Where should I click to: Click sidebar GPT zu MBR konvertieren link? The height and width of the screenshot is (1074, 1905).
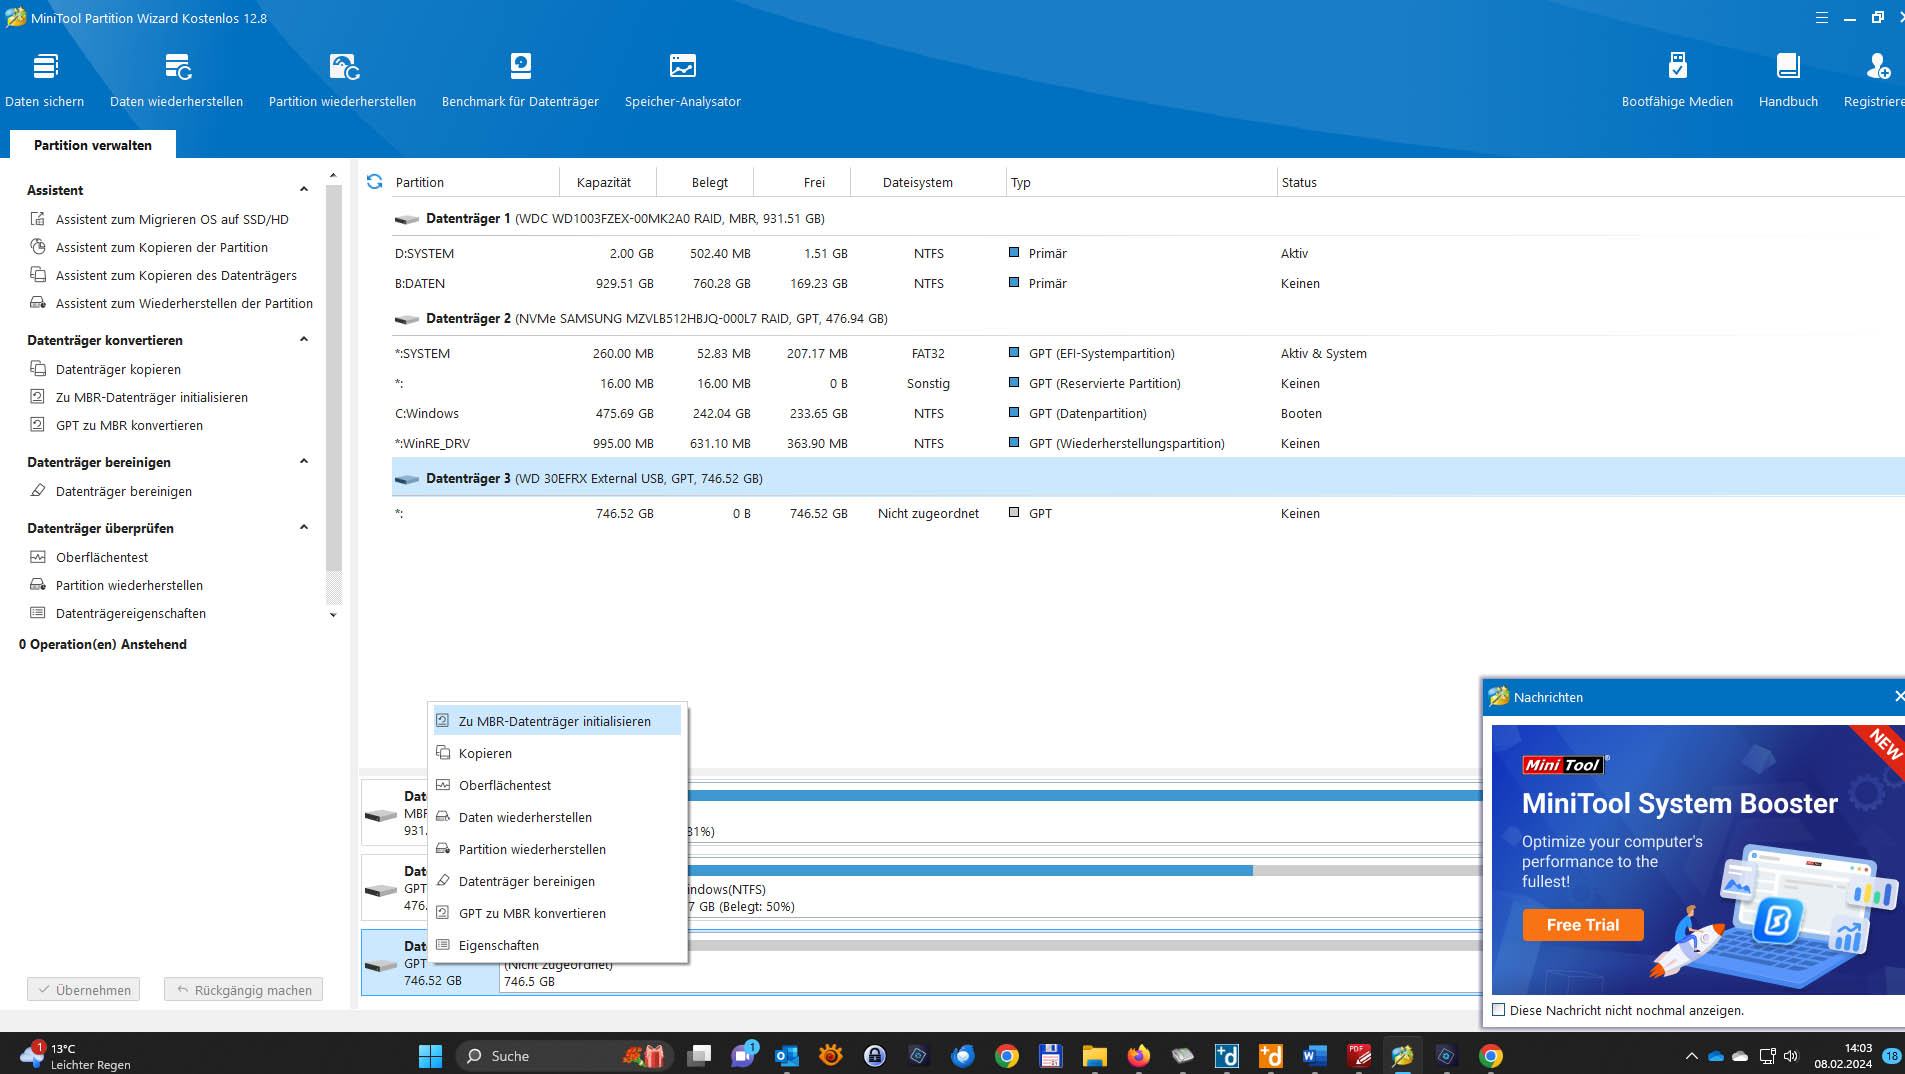tap(129, 425)
